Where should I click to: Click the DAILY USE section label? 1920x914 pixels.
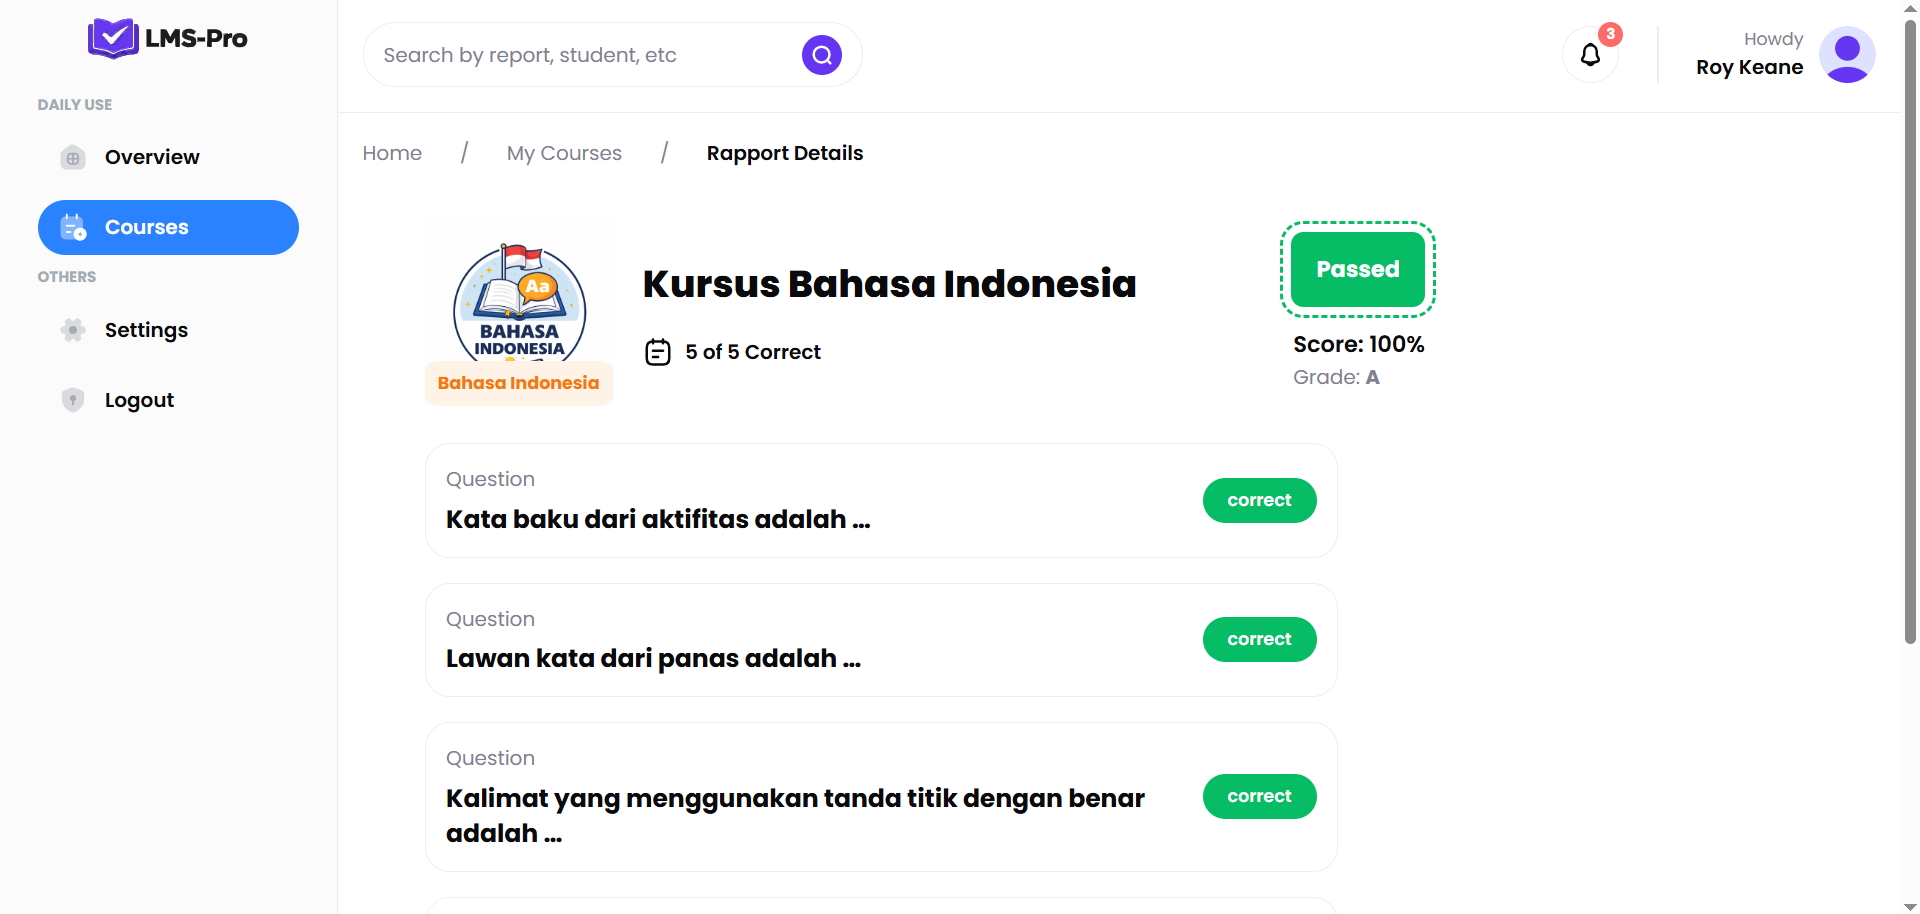tap(75, 105)
